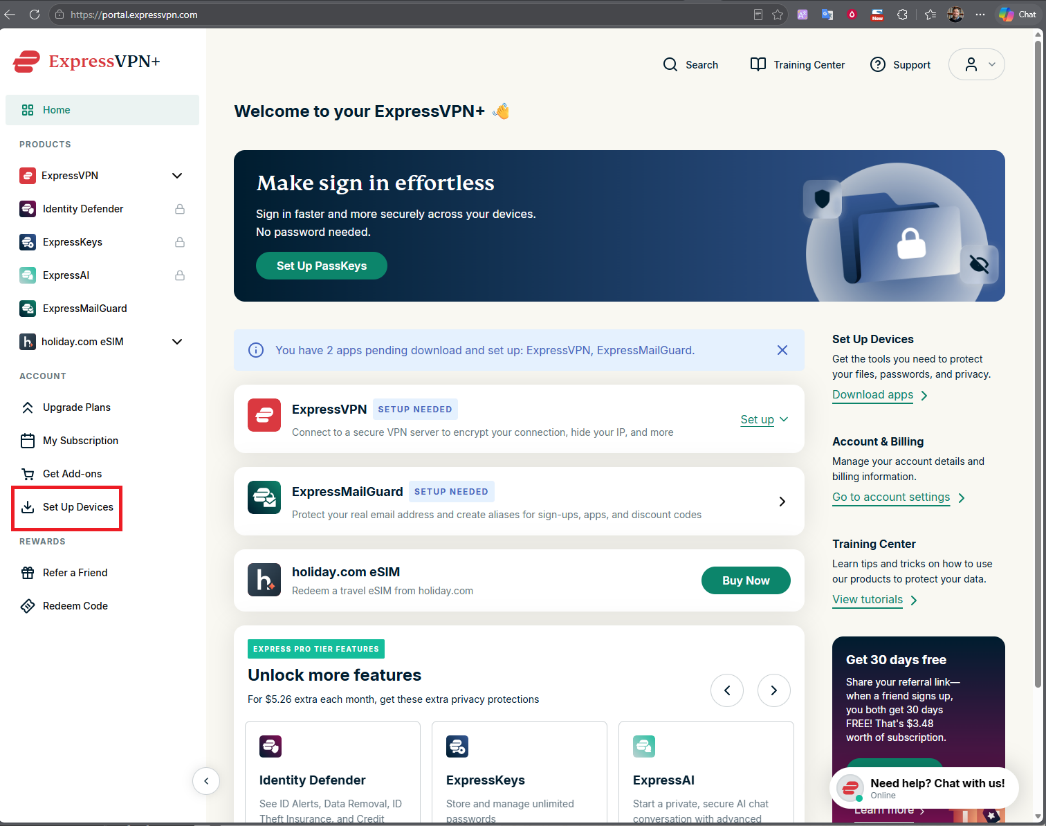Open the Copilot Chat icon in the browser

pyautogui.click(x=1017, y=14)
